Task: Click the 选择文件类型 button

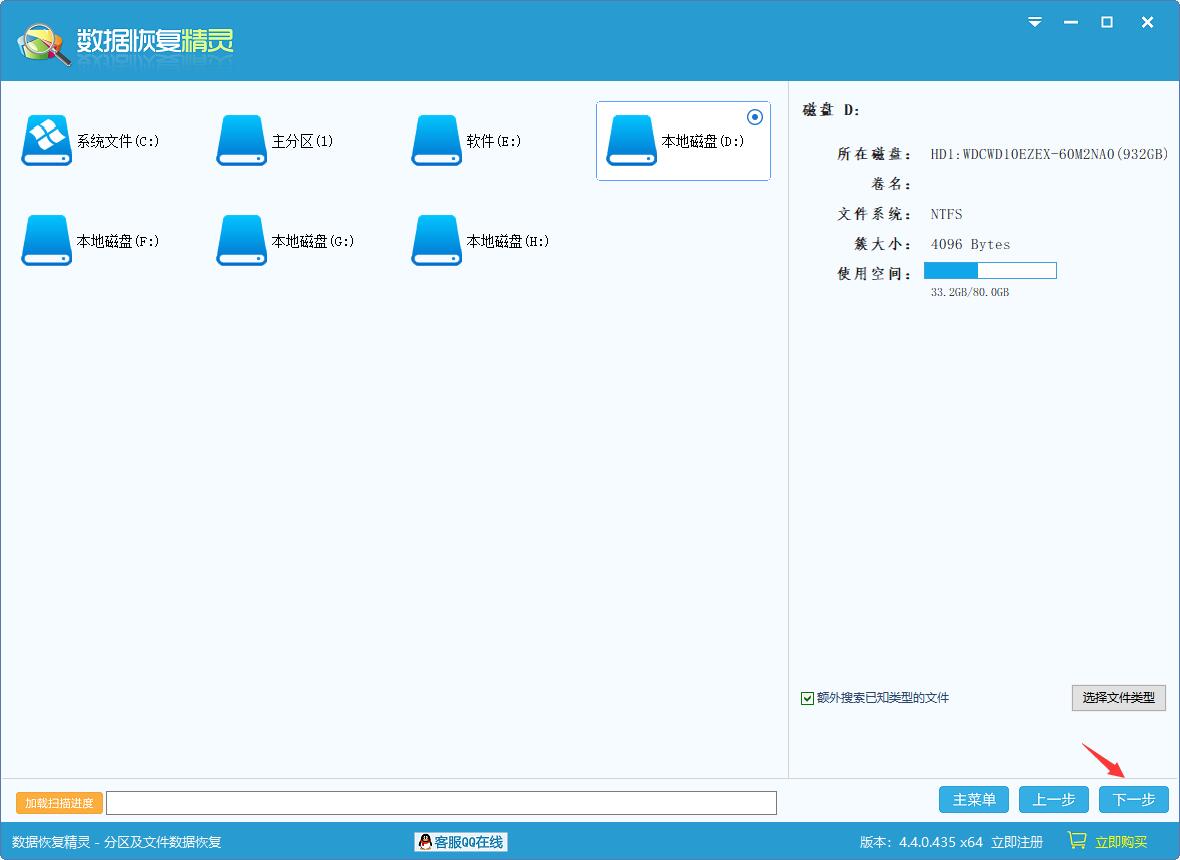Action: (1118, 697)
